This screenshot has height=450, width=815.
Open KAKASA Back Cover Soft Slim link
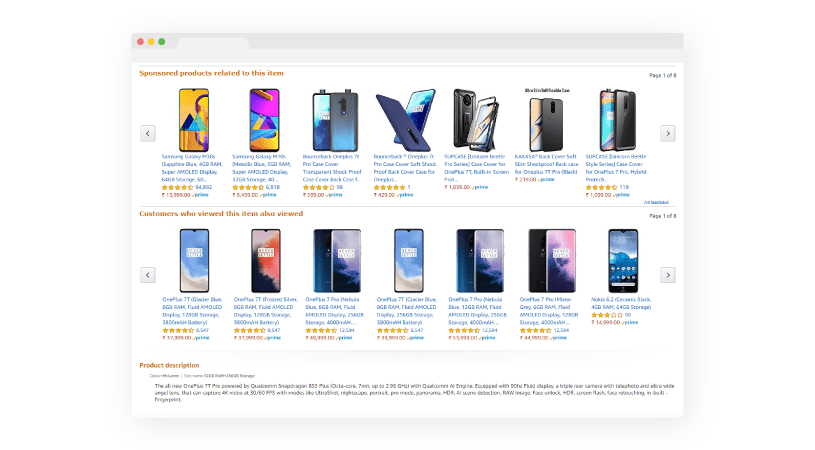click(546, 164)
